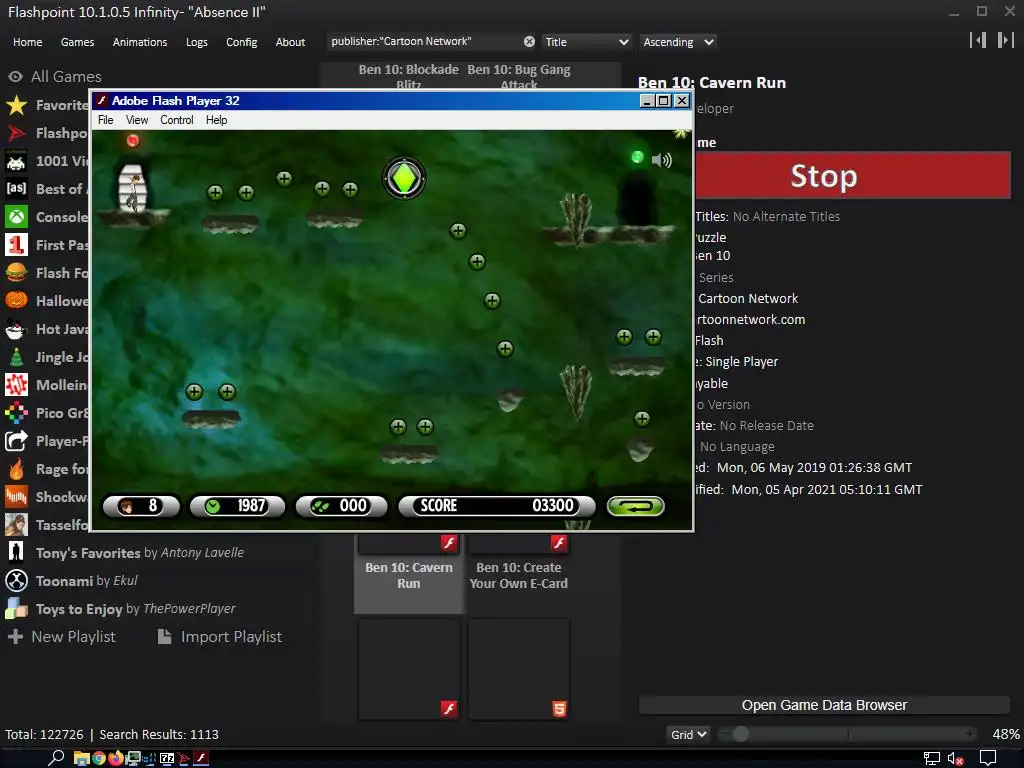The image size is (1024, 768).
Task: Select the Molleindustria playlist icon
Action: tap(16, 385)
